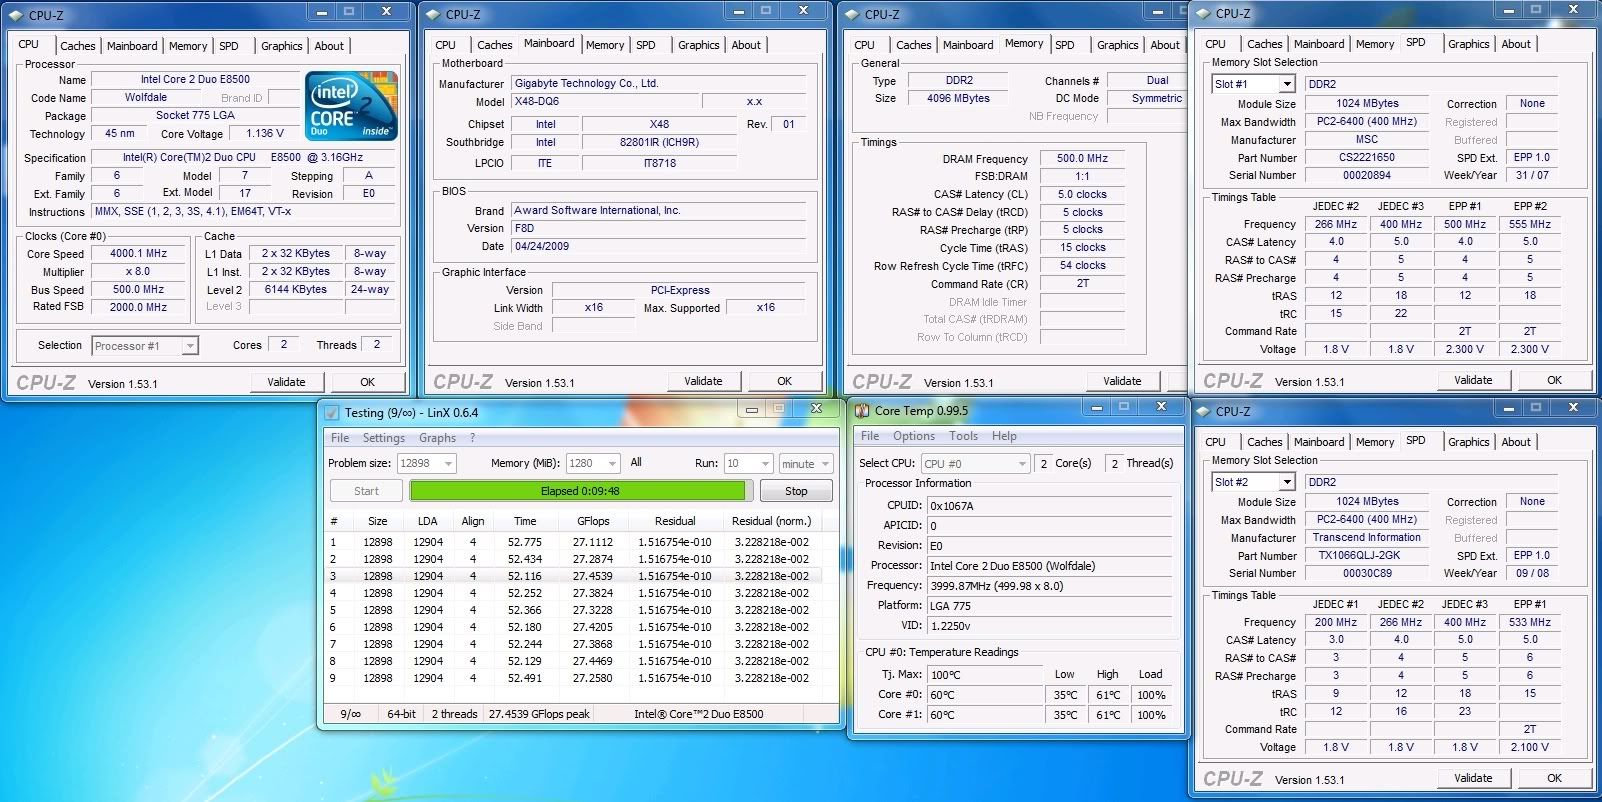
Task: Open the Mainboard tab in the Slot #2 SPD window
Action: click(x=1319, y=442)
